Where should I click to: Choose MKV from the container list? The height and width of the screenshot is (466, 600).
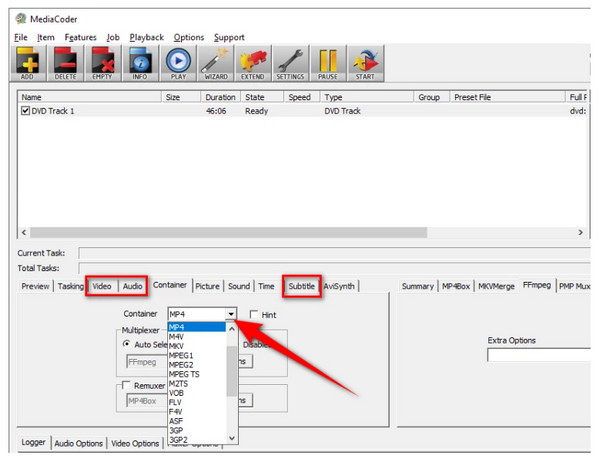176,346
